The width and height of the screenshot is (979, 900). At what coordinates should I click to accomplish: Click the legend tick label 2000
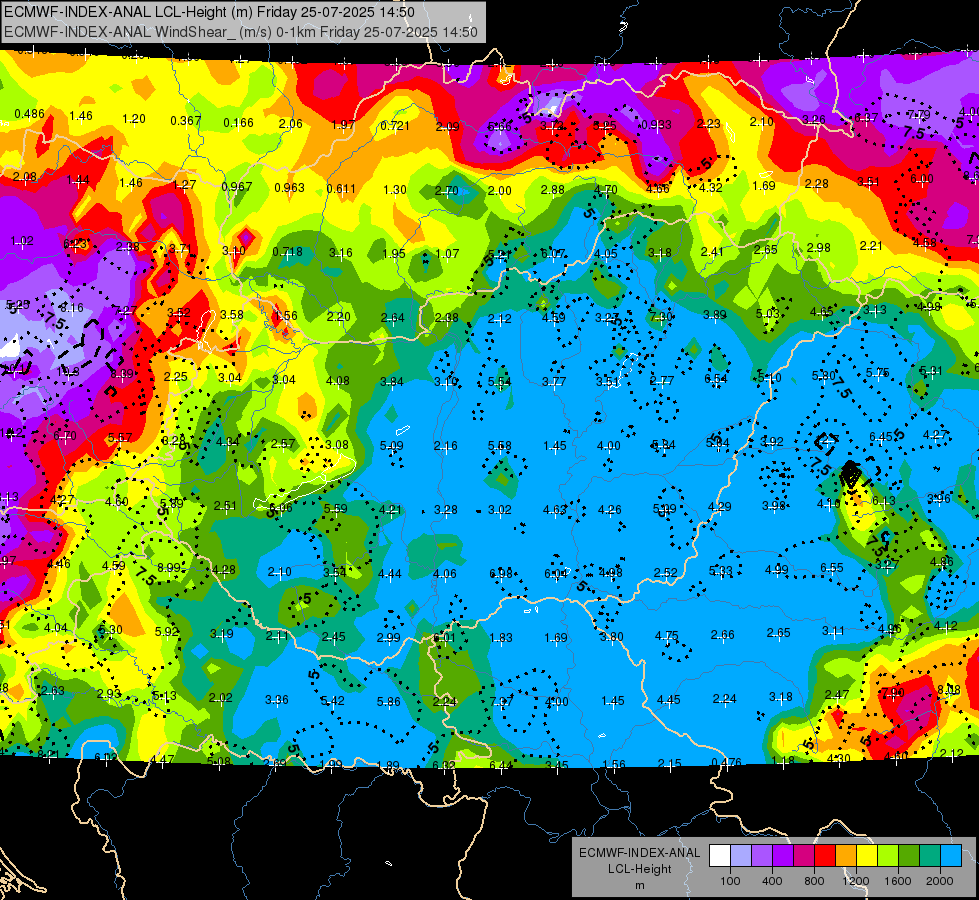tap(940, 881)
